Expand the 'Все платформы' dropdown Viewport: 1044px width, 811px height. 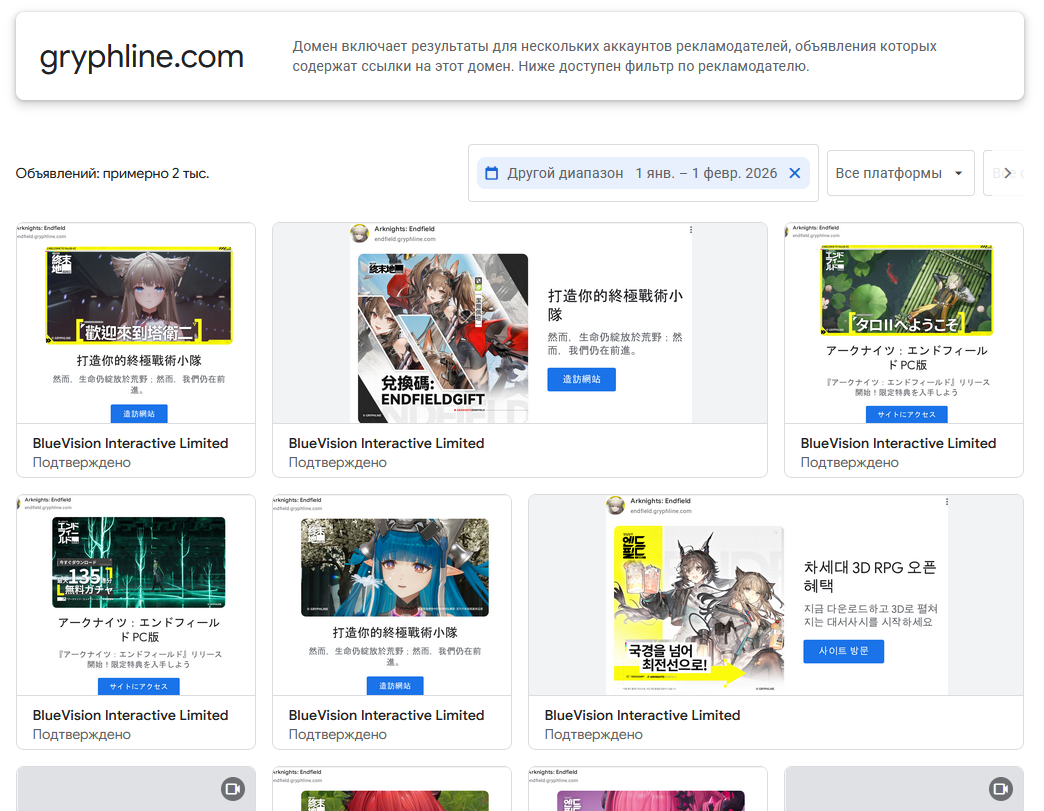(900, 173)
